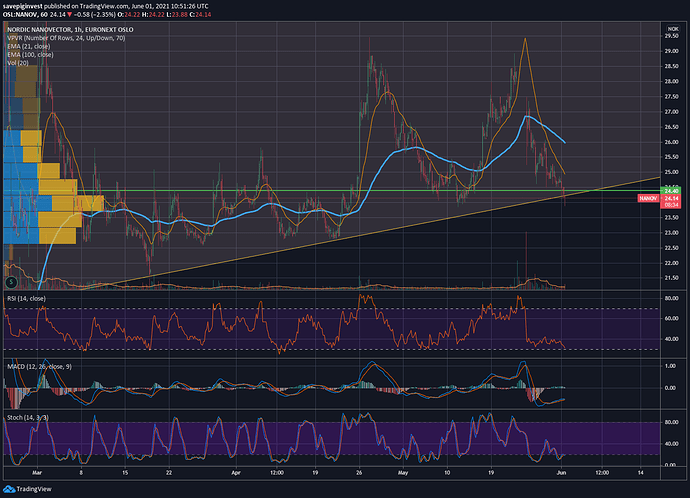The image size is (690, 498).
Task: Click the 15 date label on time axis
Action: point(125,473)
